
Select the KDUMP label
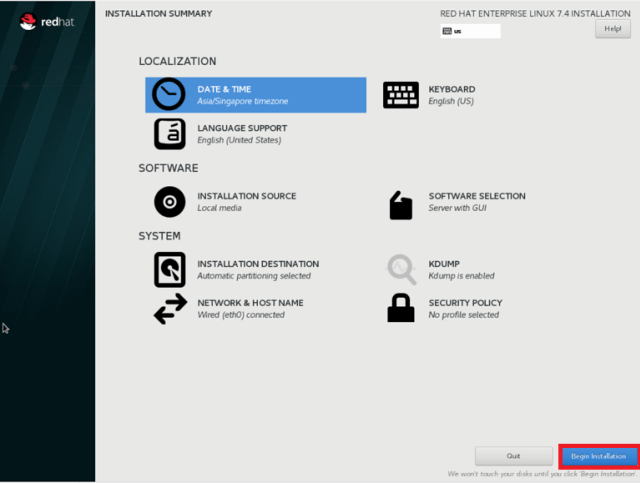[x=444, y=264]
